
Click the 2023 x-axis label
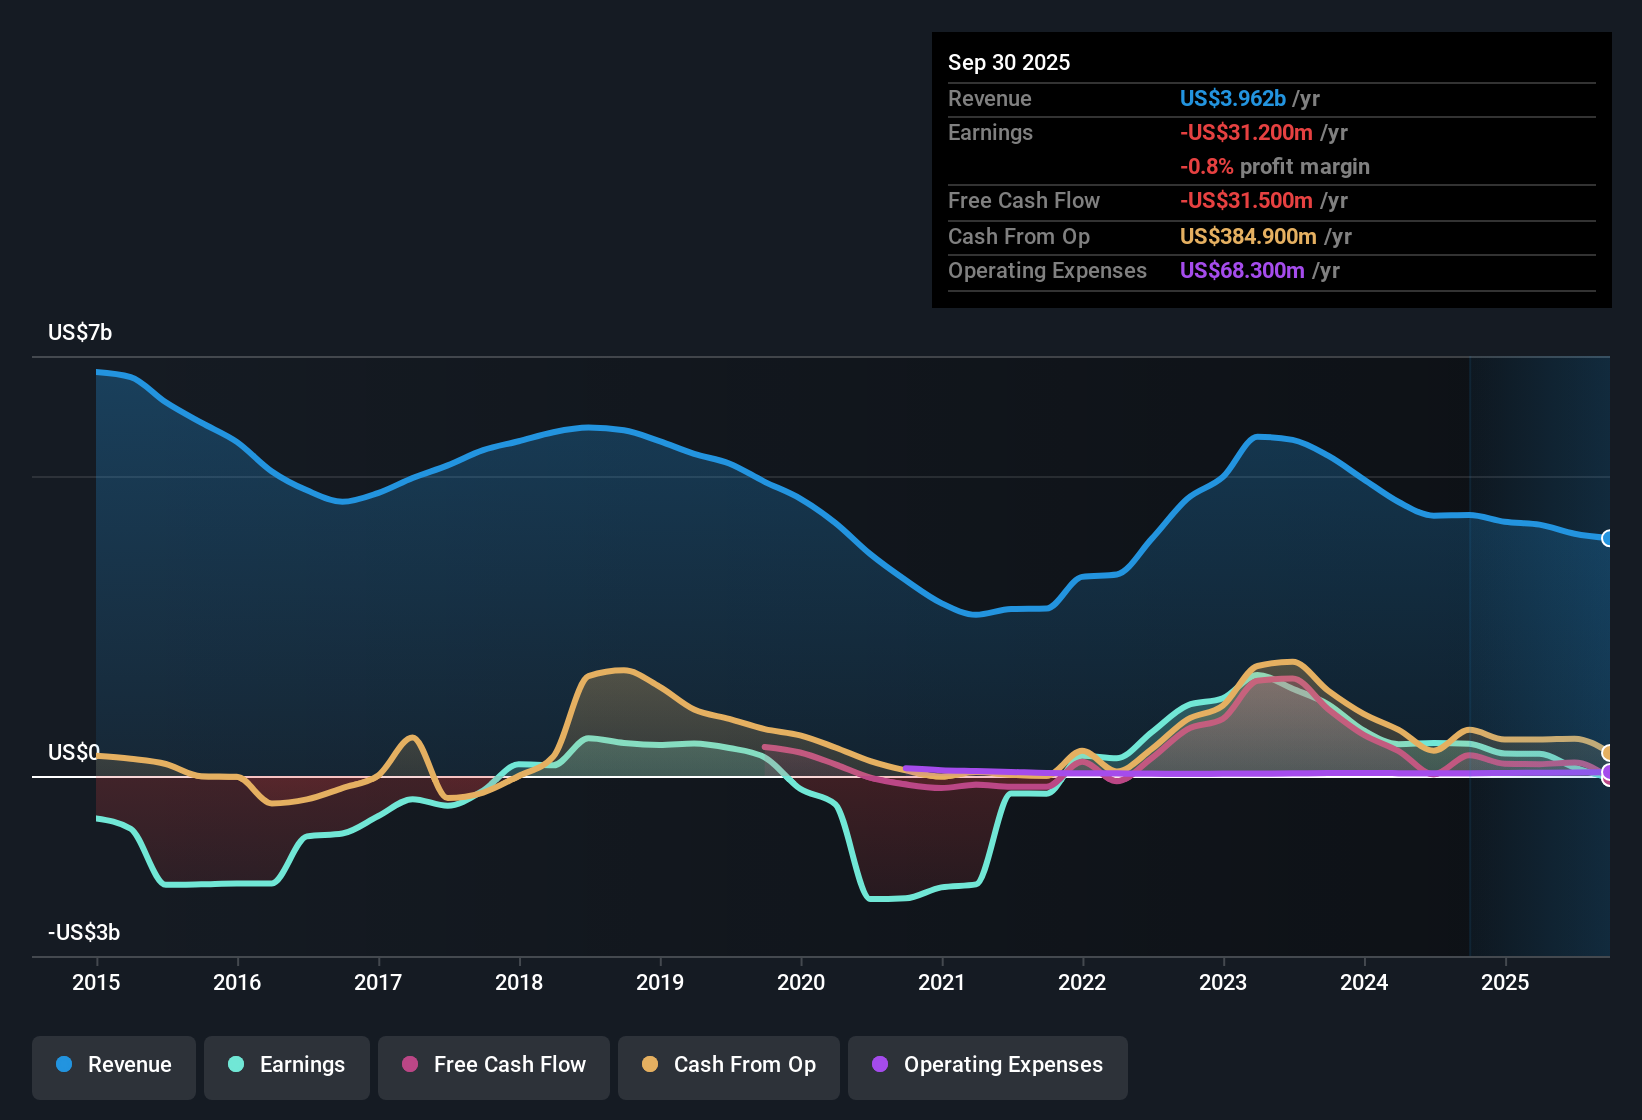click(x=1223, y=982)
